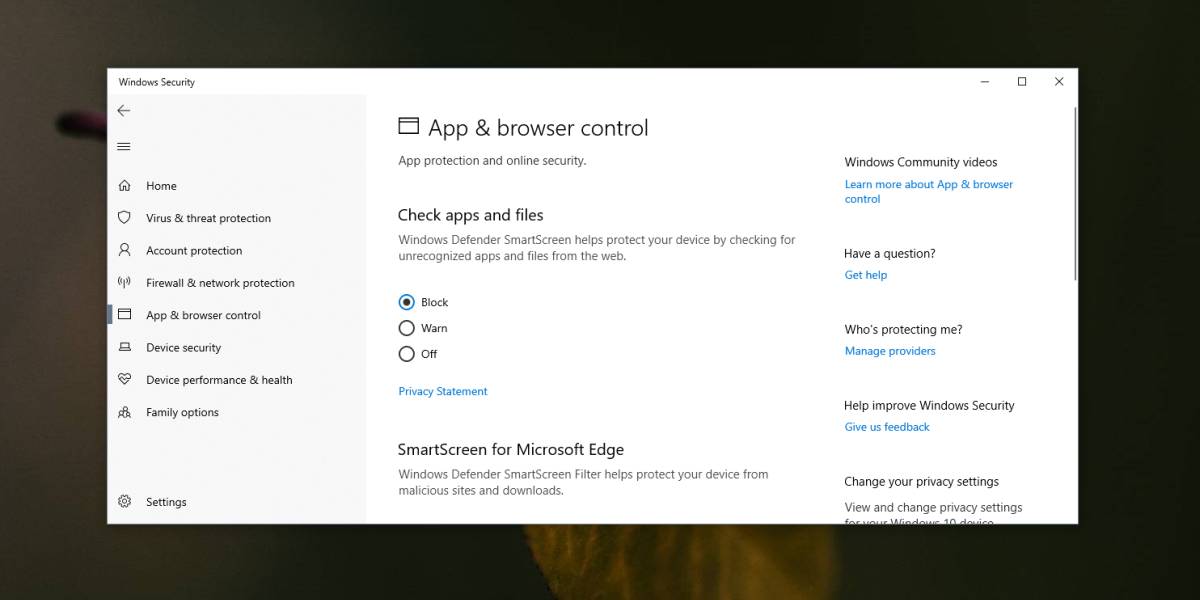Click the Family options people icon
Screen dimensions: 1200x600
124,412
